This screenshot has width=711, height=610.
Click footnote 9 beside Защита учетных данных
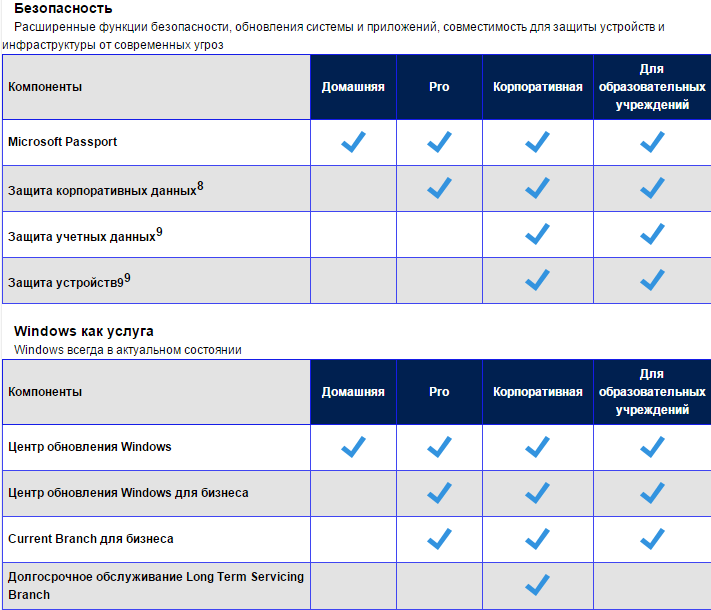[159, 232]
